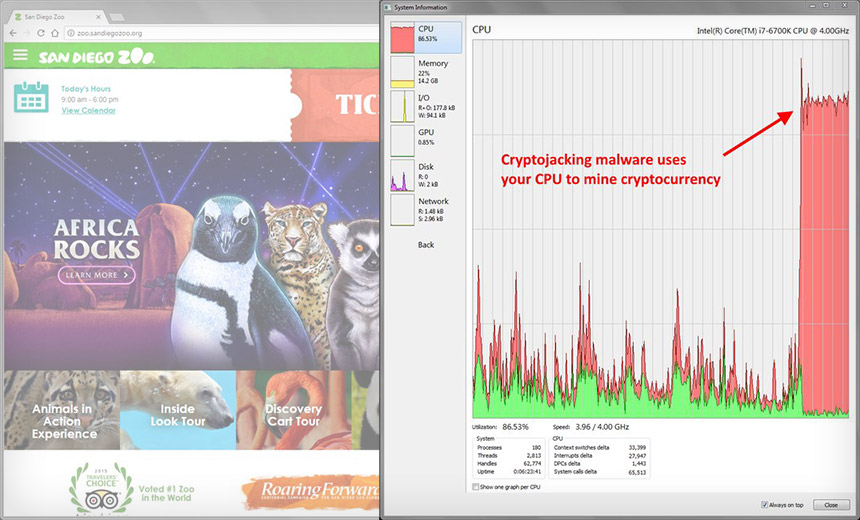Click the Speed 3.96 / 4.00 GHz value

coord(602,427)
